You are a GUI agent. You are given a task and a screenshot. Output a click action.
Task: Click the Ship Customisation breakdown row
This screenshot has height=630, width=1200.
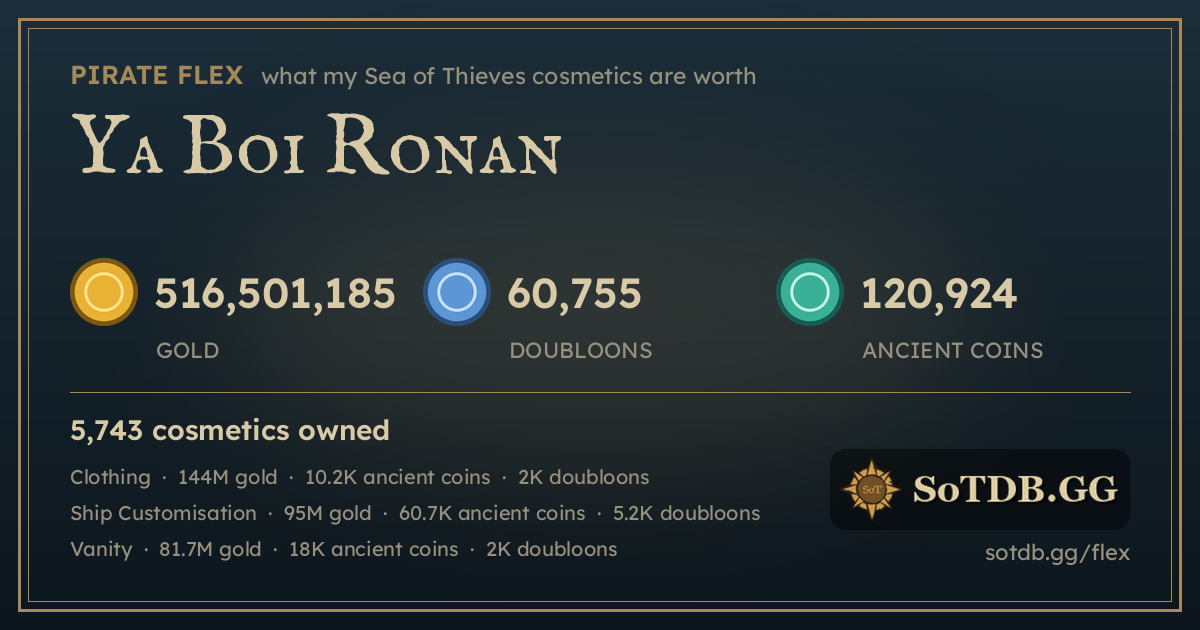pyautogui.click(x=415, y=513)
